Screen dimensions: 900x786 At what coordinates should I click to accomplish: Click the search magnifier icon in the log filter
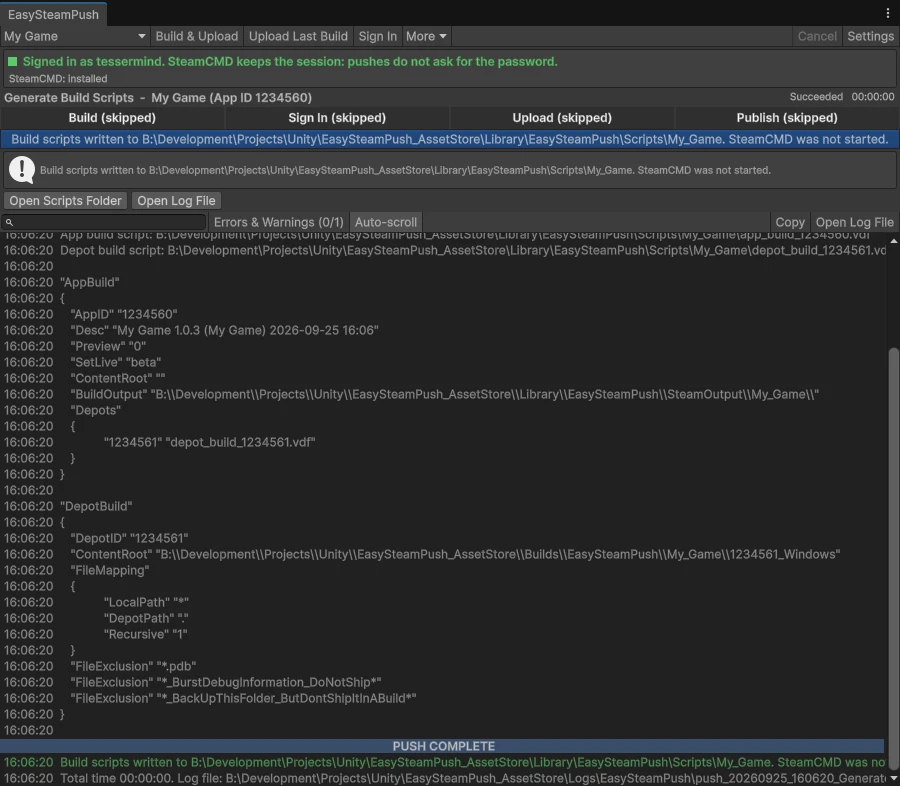click(9, 222)
